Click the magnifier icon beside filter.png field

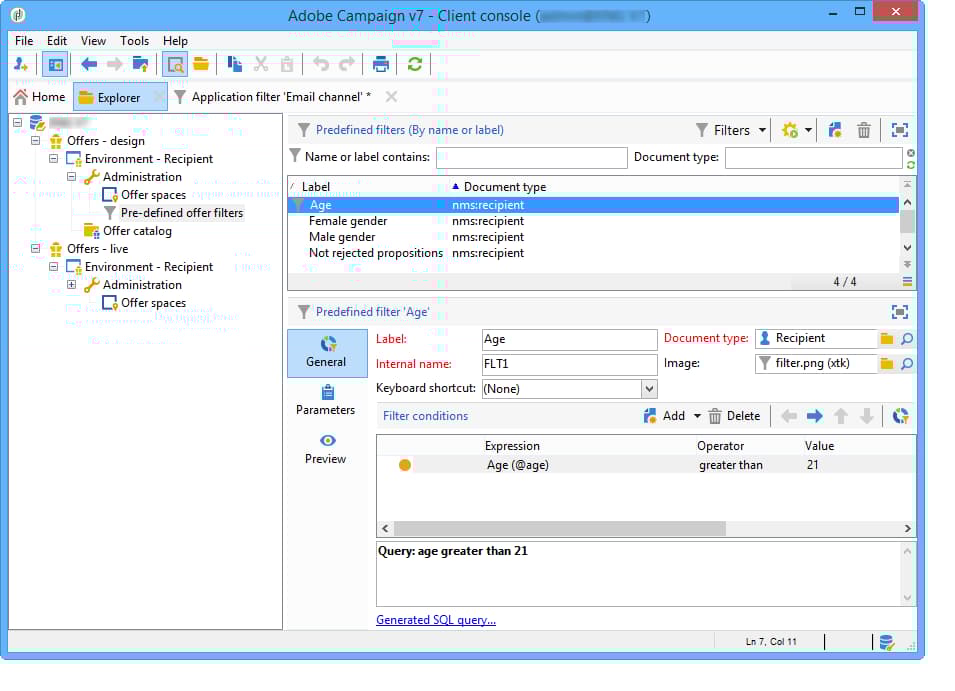point(906,364)
